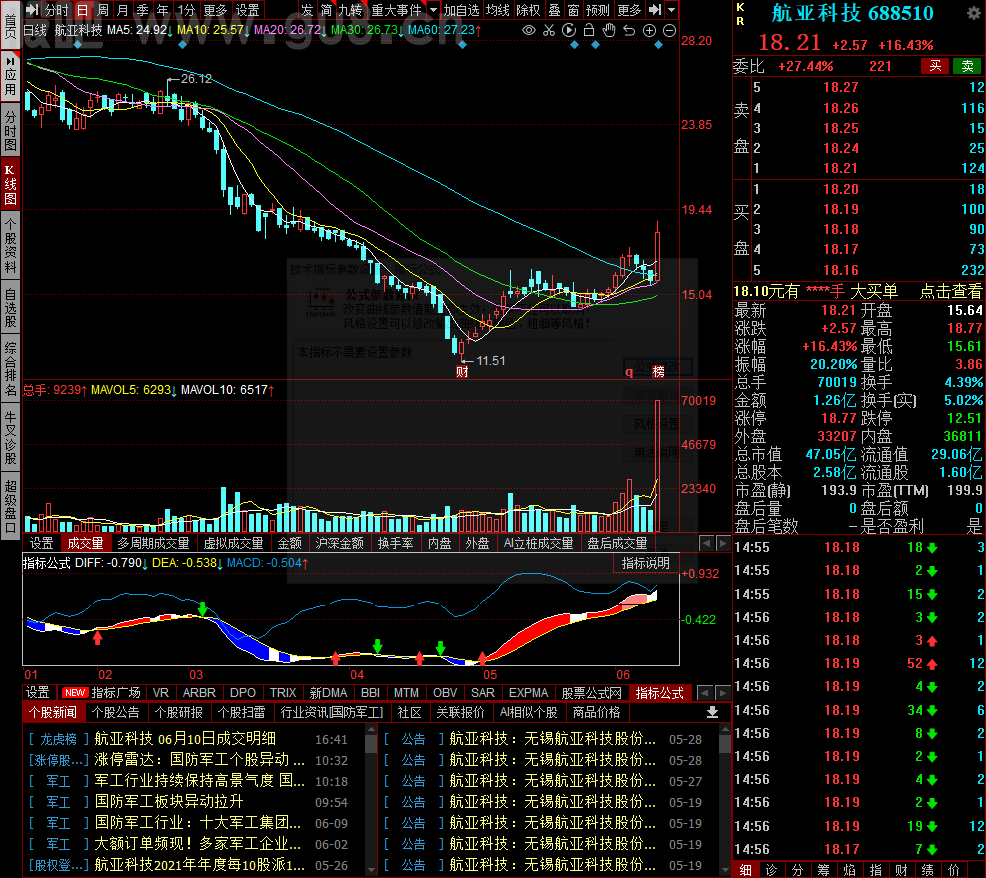Toggle the eye visibility icon above the K-line chart
This screenshot has height=878, width=986.
coord(529,30)
